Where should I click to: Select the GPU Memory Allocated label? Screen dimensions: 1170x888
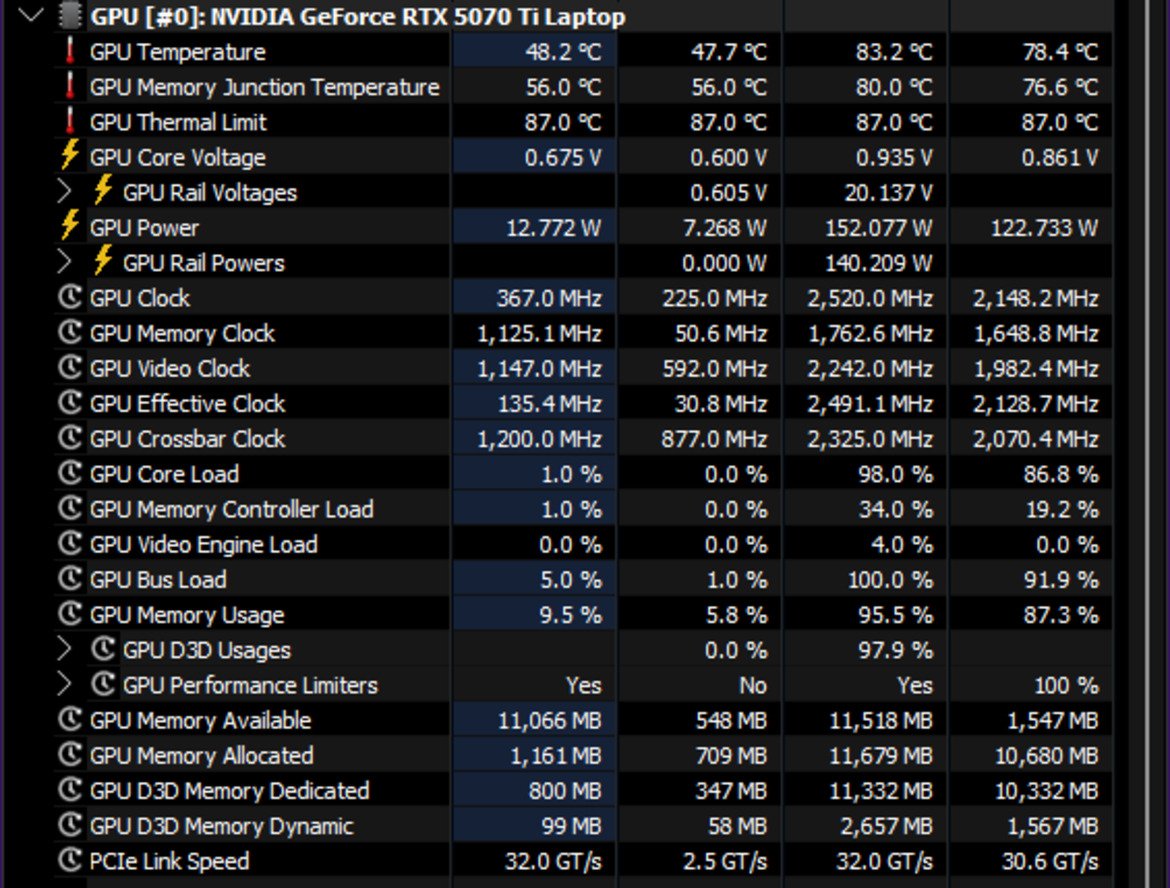tap(201, 755)
